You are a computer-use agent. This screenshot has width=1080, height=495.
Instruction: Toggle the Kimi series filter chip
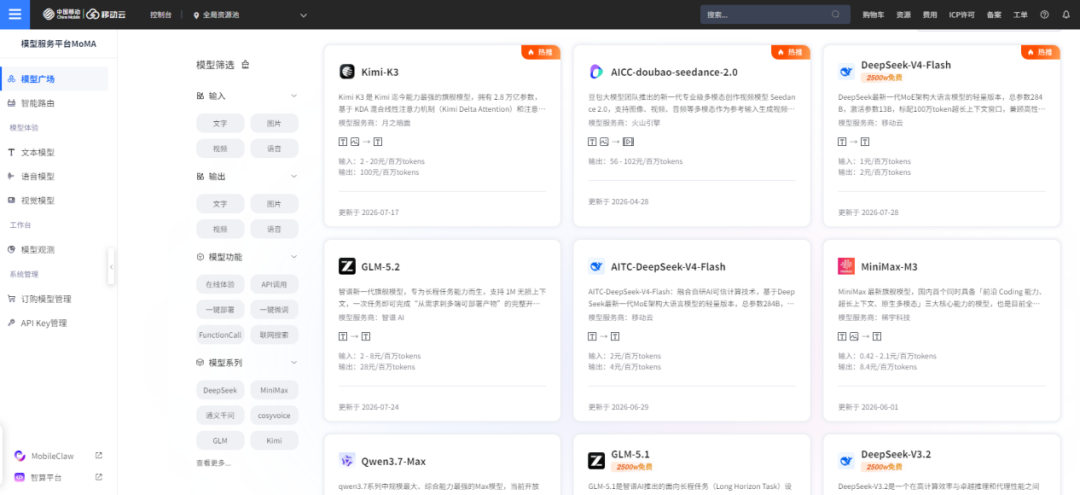pyautogui.click(x=274, y=441)
